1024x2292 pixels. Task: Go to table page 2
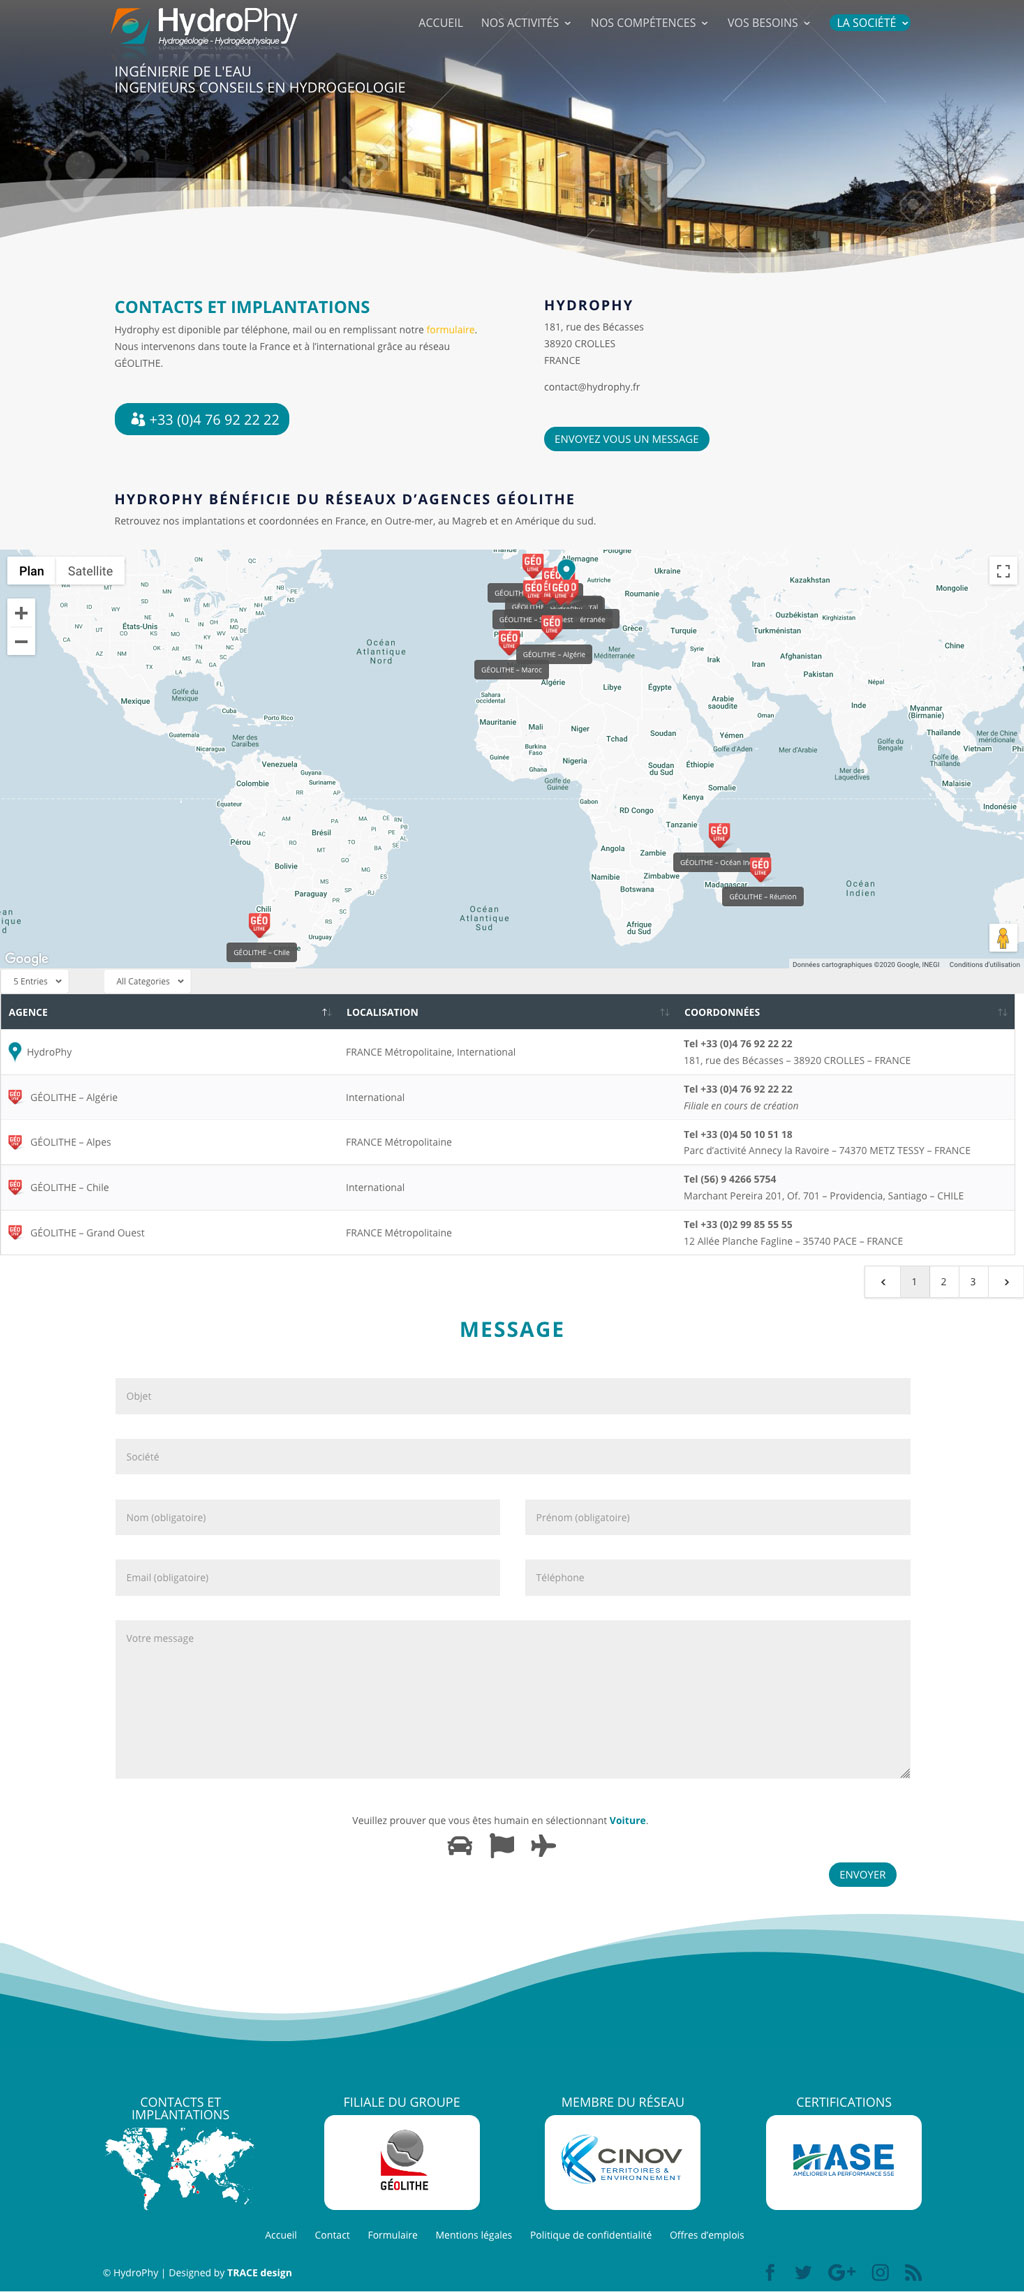(943, 1281)
